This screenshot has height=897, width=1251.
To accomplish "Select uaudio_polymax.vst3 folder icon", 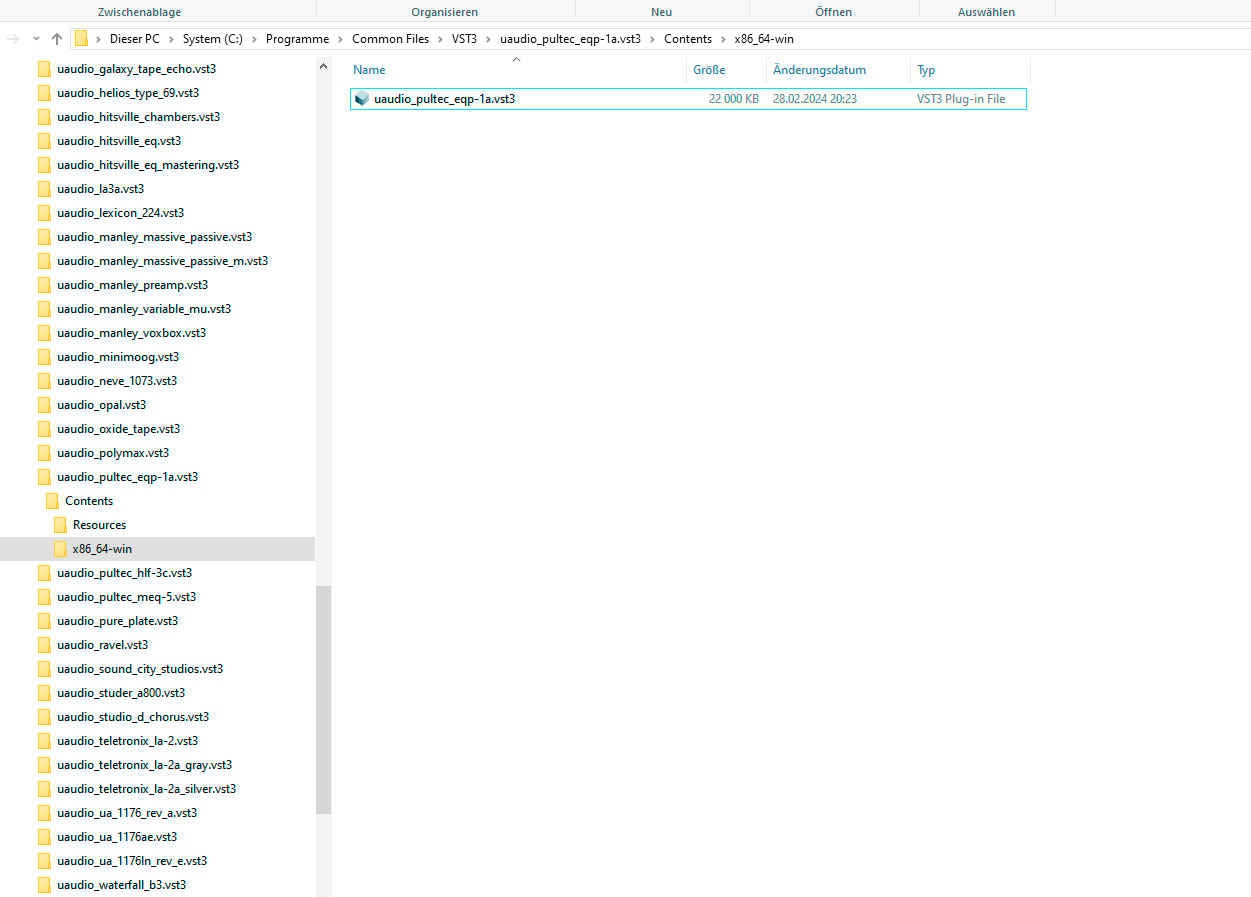I will 44,453.
